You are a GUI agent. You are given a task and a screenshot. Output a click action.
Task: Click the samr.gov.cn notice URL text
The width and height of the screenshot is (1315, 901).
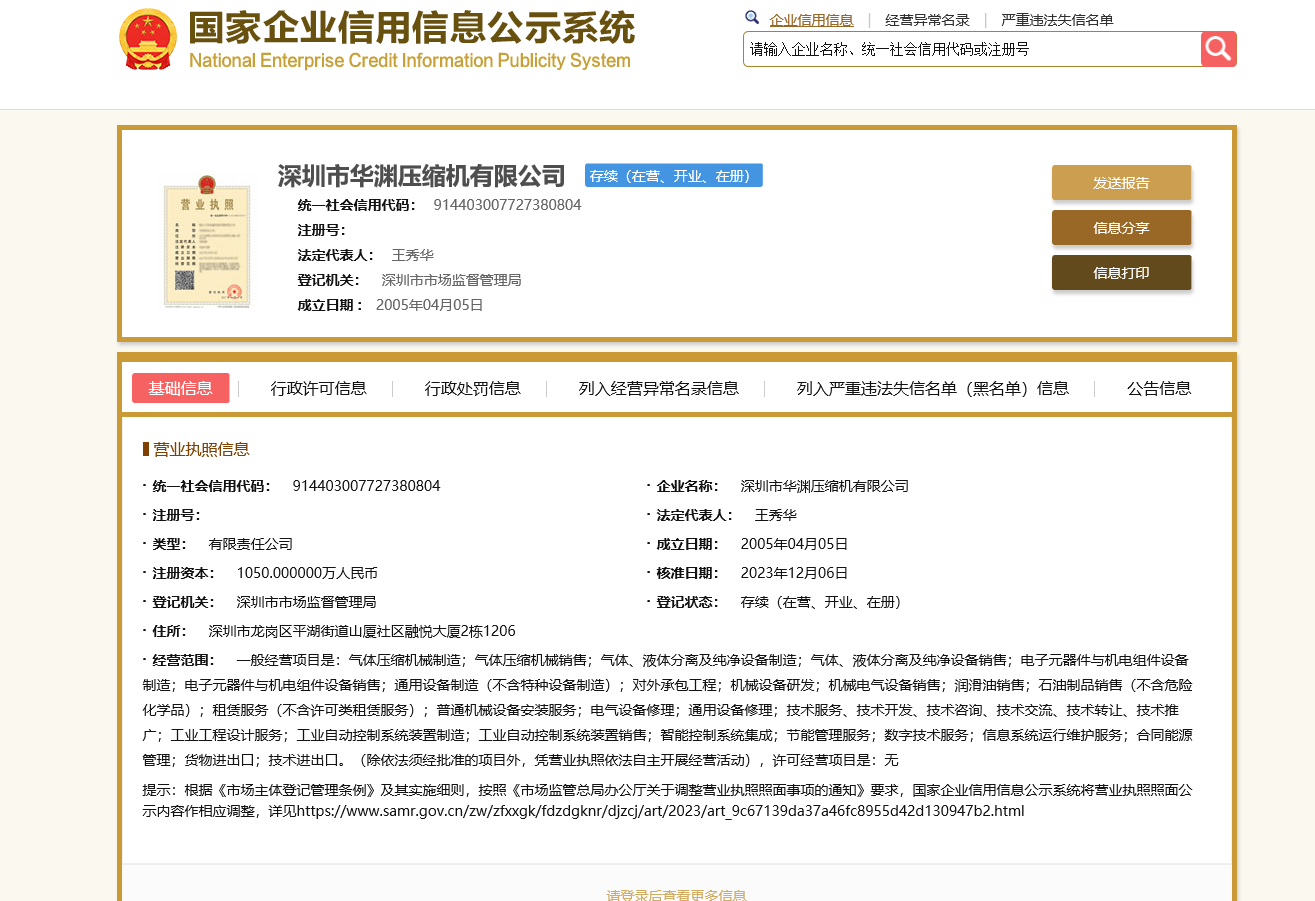point(660,811)
